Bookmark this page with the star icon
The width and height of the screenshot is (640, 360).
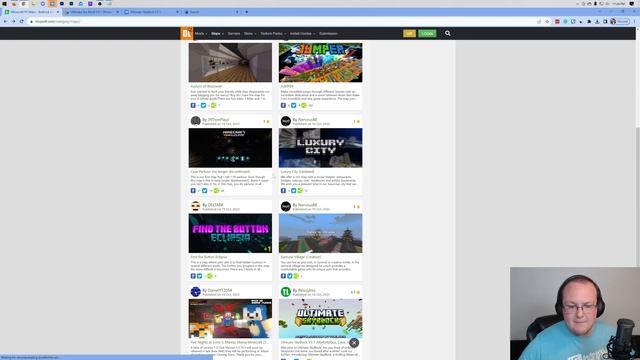point(547,21)
